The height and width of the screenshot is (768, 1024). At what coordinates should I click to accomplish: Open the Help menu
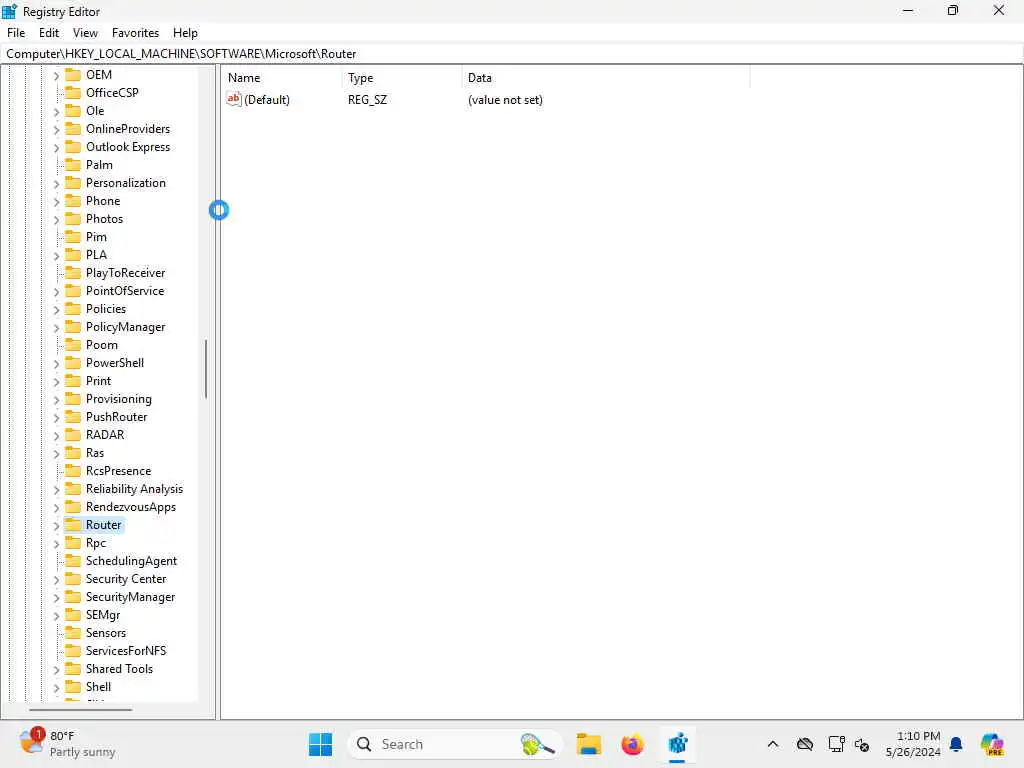point(185,33)
